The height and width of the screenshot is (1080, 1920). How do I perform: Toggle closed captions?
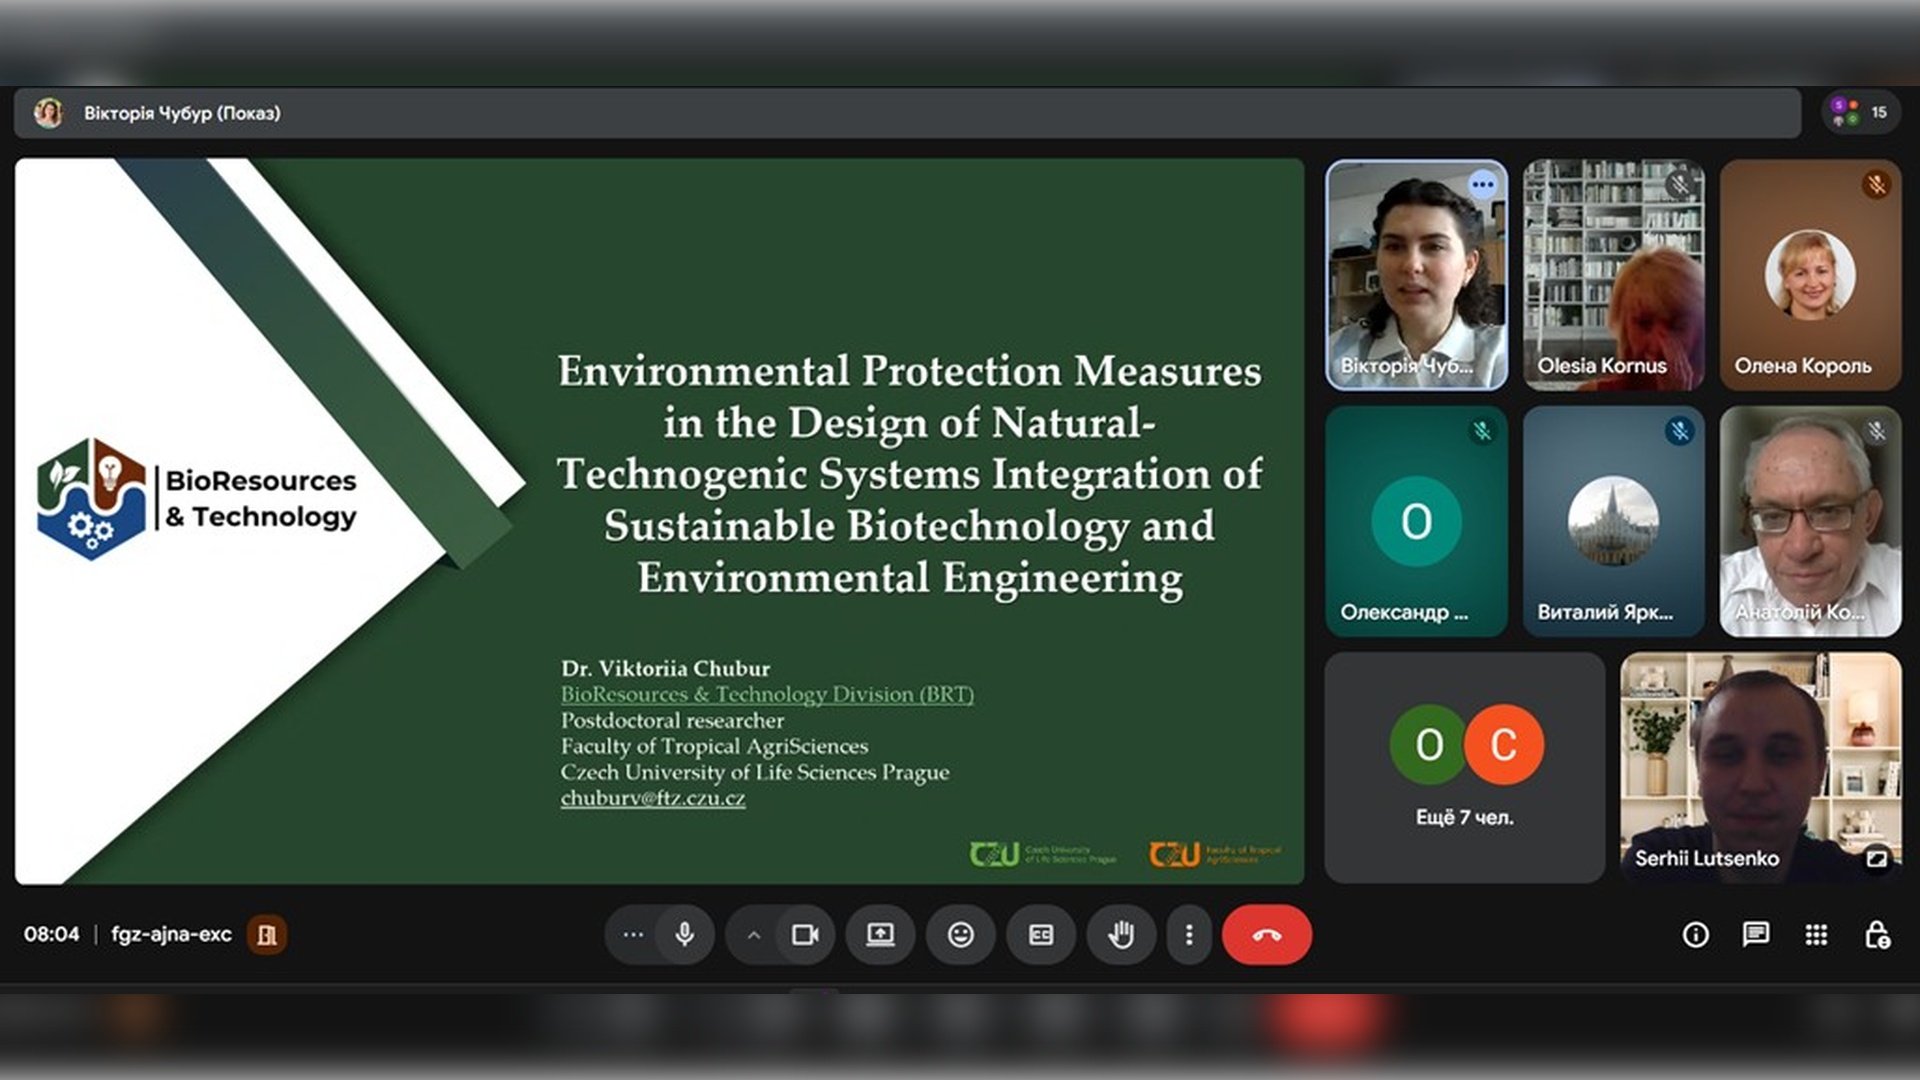point(1040,935)
